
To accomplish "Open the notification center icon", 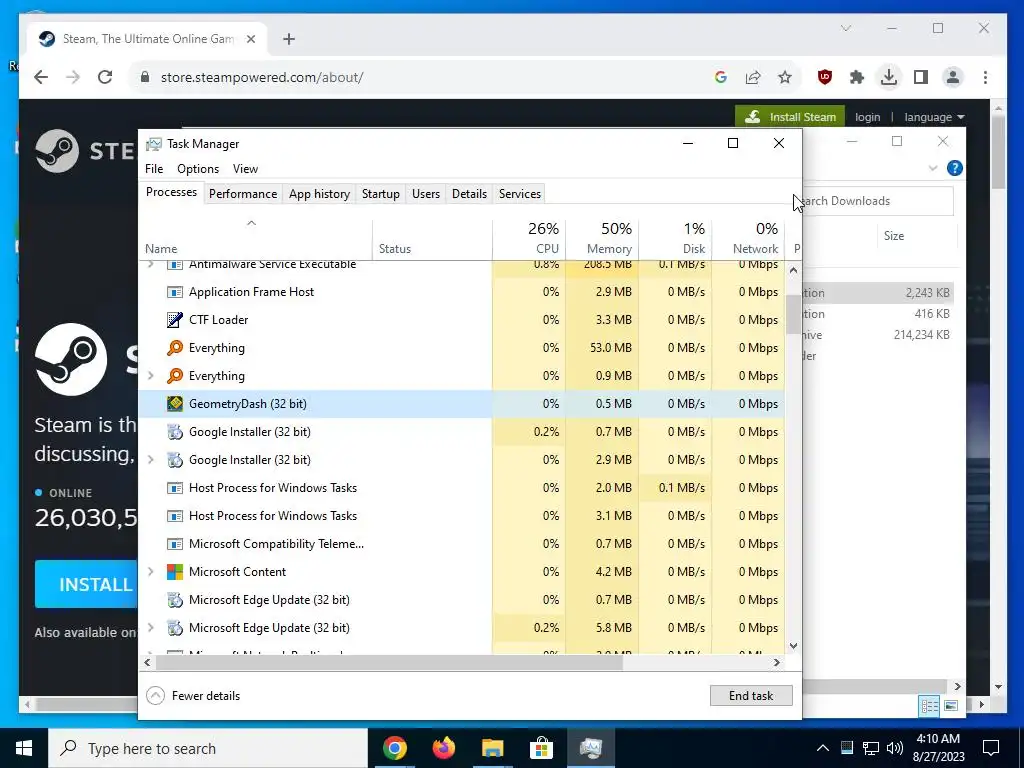I will point(991,748).
